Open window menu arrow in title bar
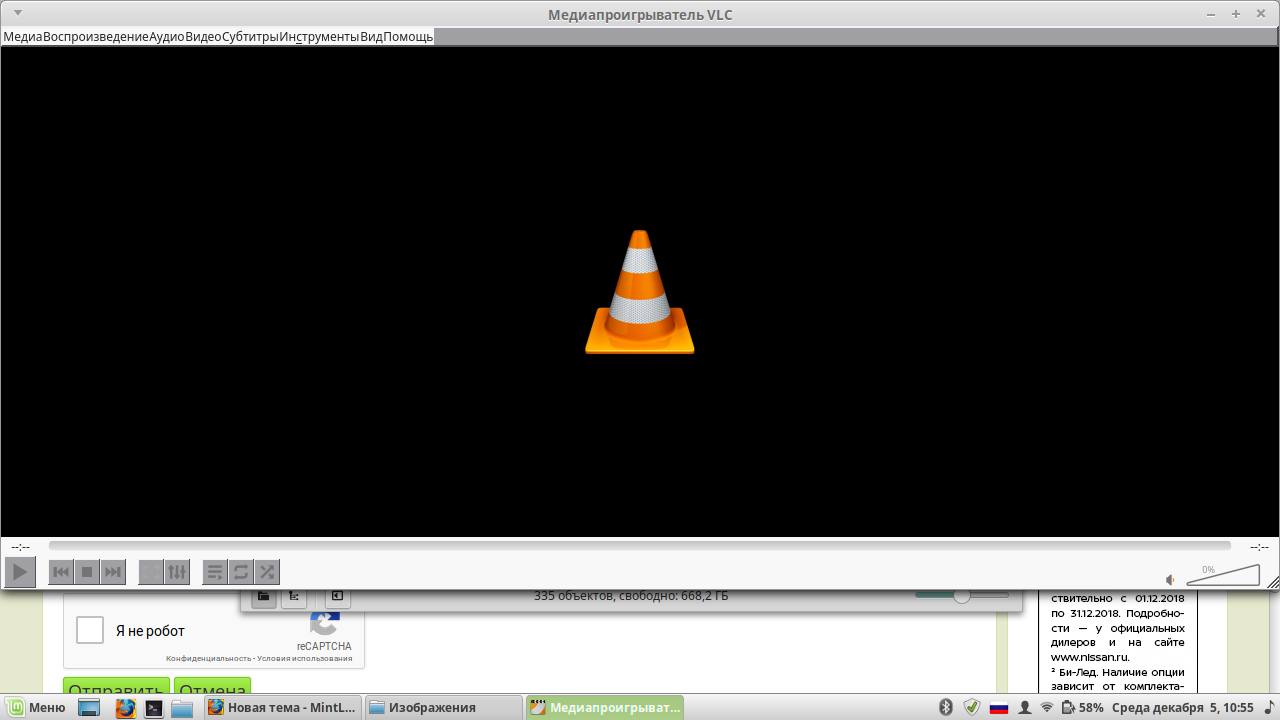The height and width of the screenshot is (720, 1280). 18,14
